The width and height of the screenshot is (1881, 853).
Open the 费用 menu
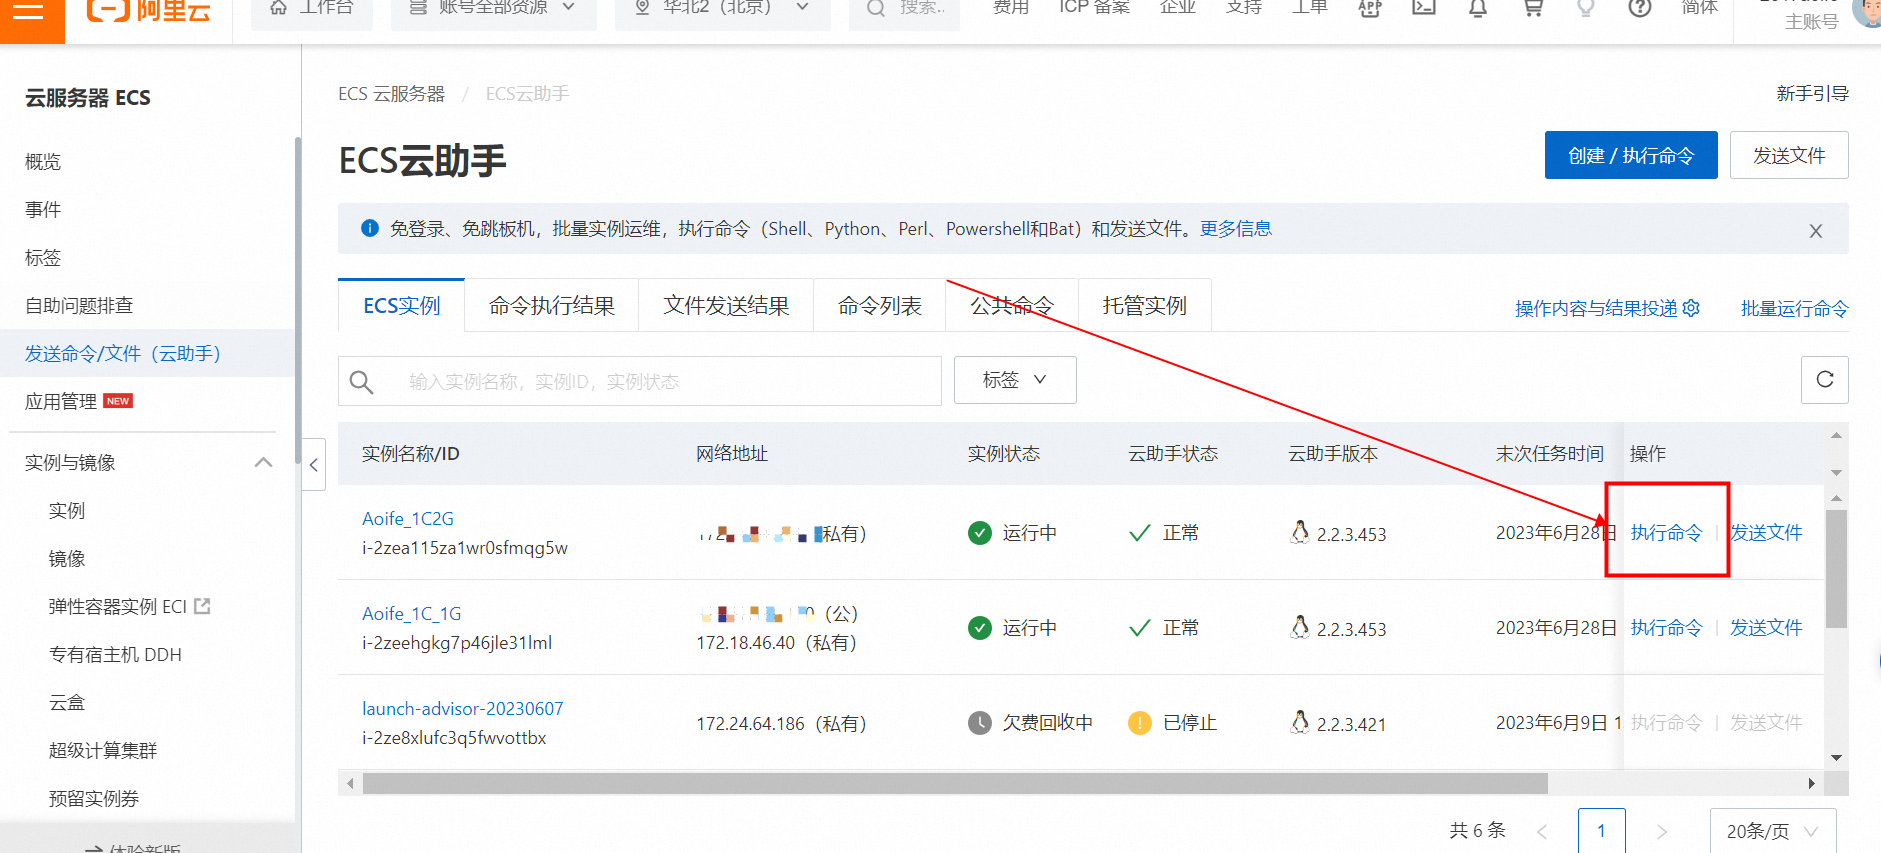point(1011,8)
